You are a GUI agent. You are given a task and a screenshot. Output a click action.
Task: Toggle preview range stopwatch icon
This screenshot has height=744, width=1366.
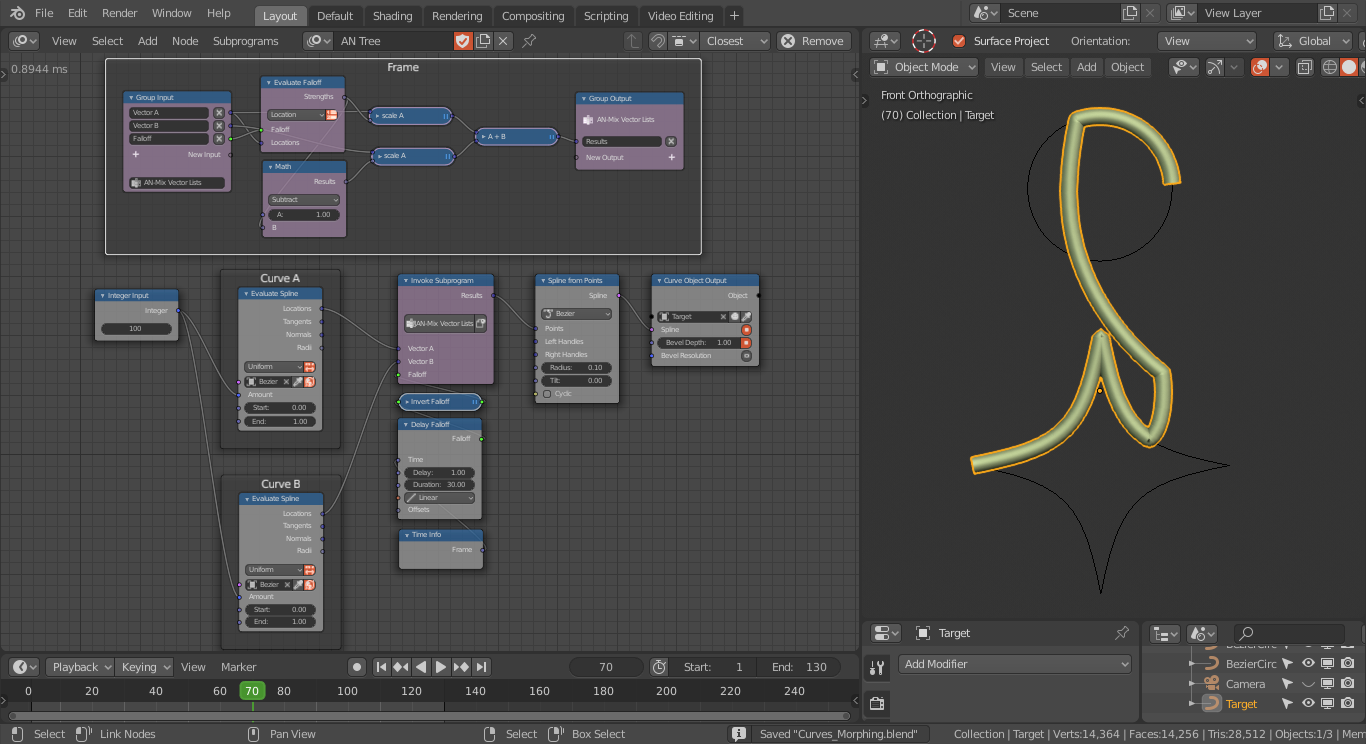point(658,667)
